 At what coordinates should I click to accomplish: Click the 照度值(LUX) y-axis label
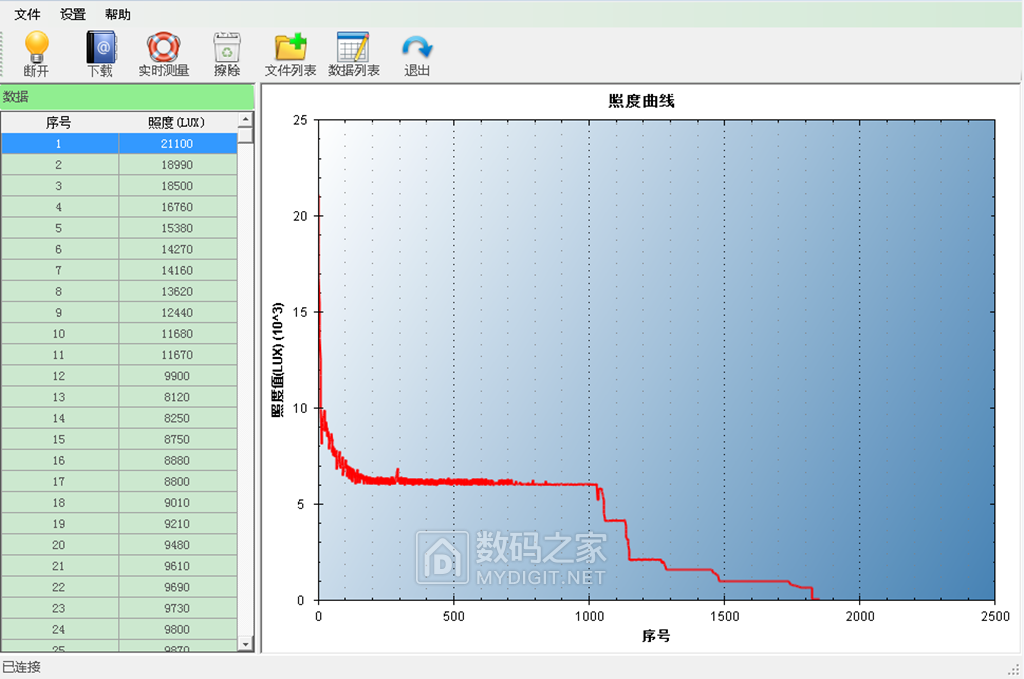point(278,360)
